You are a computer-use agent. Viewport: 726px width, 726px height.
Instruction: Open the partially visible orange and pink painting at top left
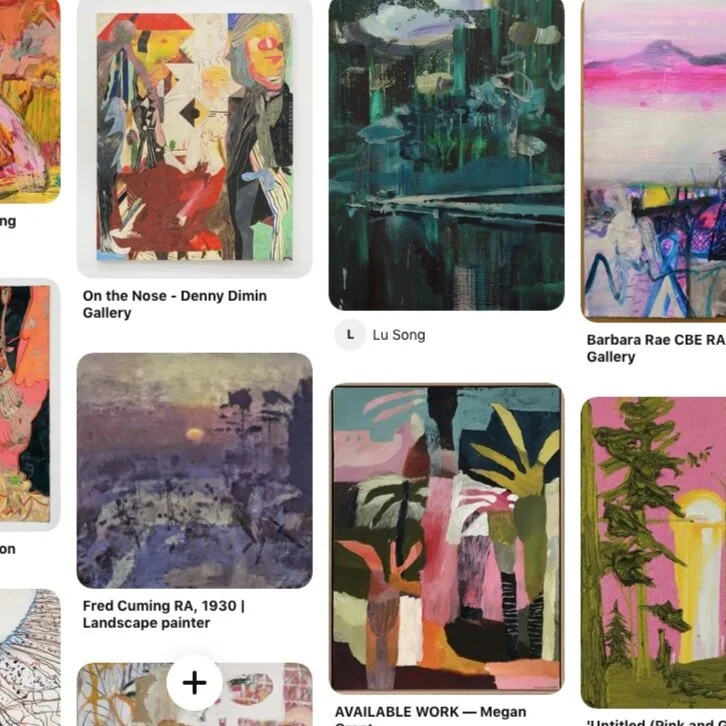(30, 101)
